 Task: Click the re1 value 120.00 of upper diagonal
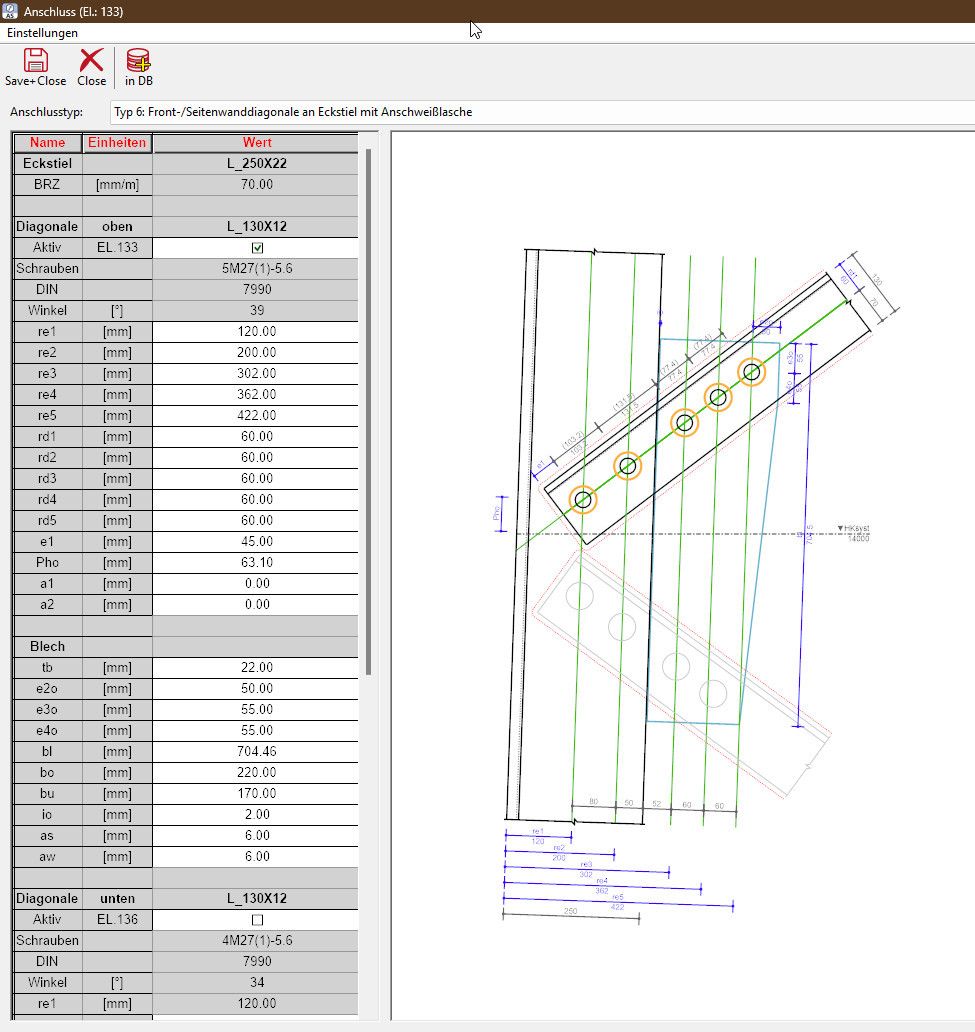pyautogui.click(x=257, y=332)
